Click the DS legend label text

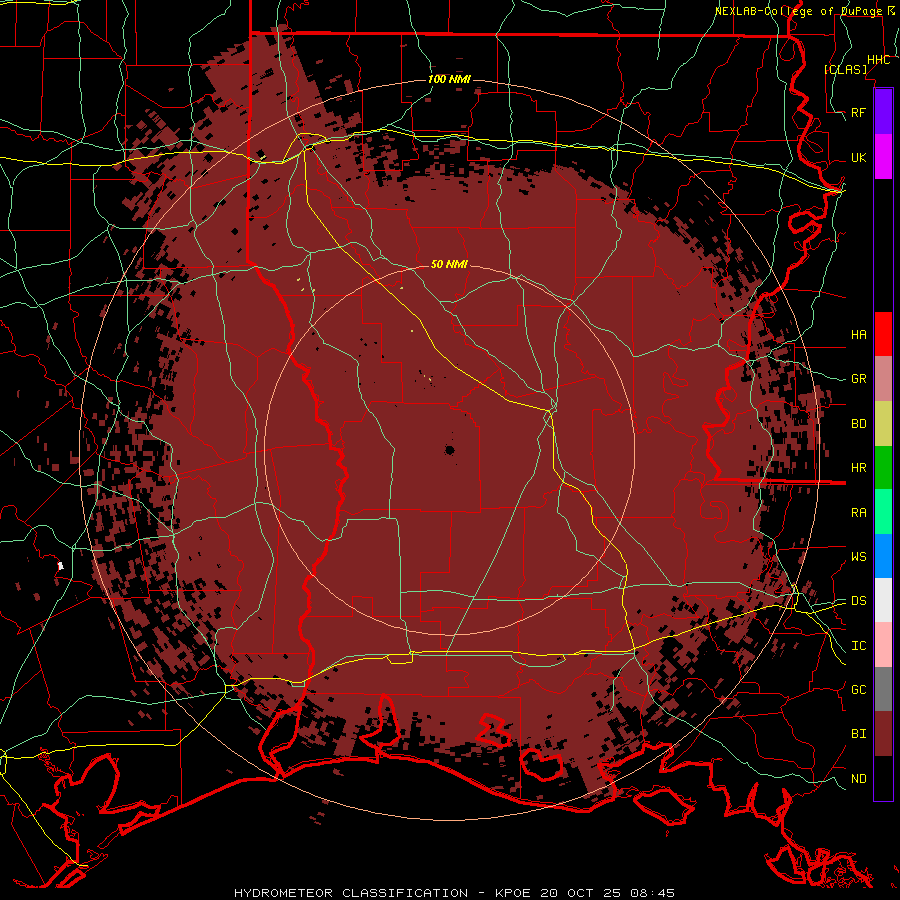tap(859, 601)
